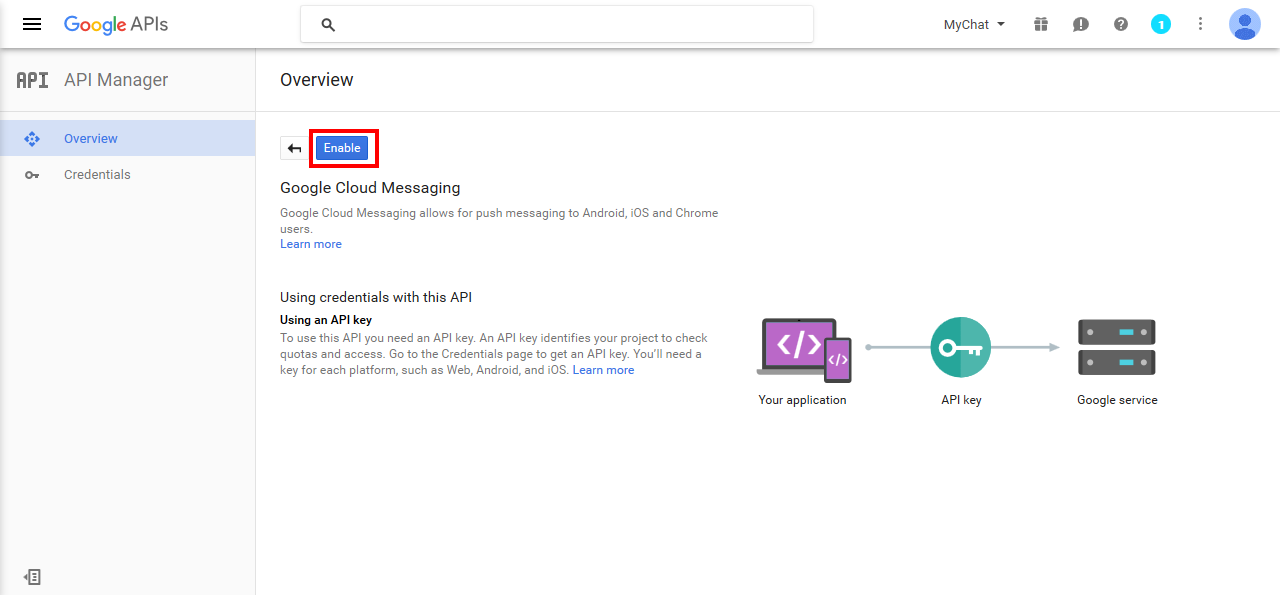
Task: Open the apps grid launcher
Action: (x=1040, y=24)
